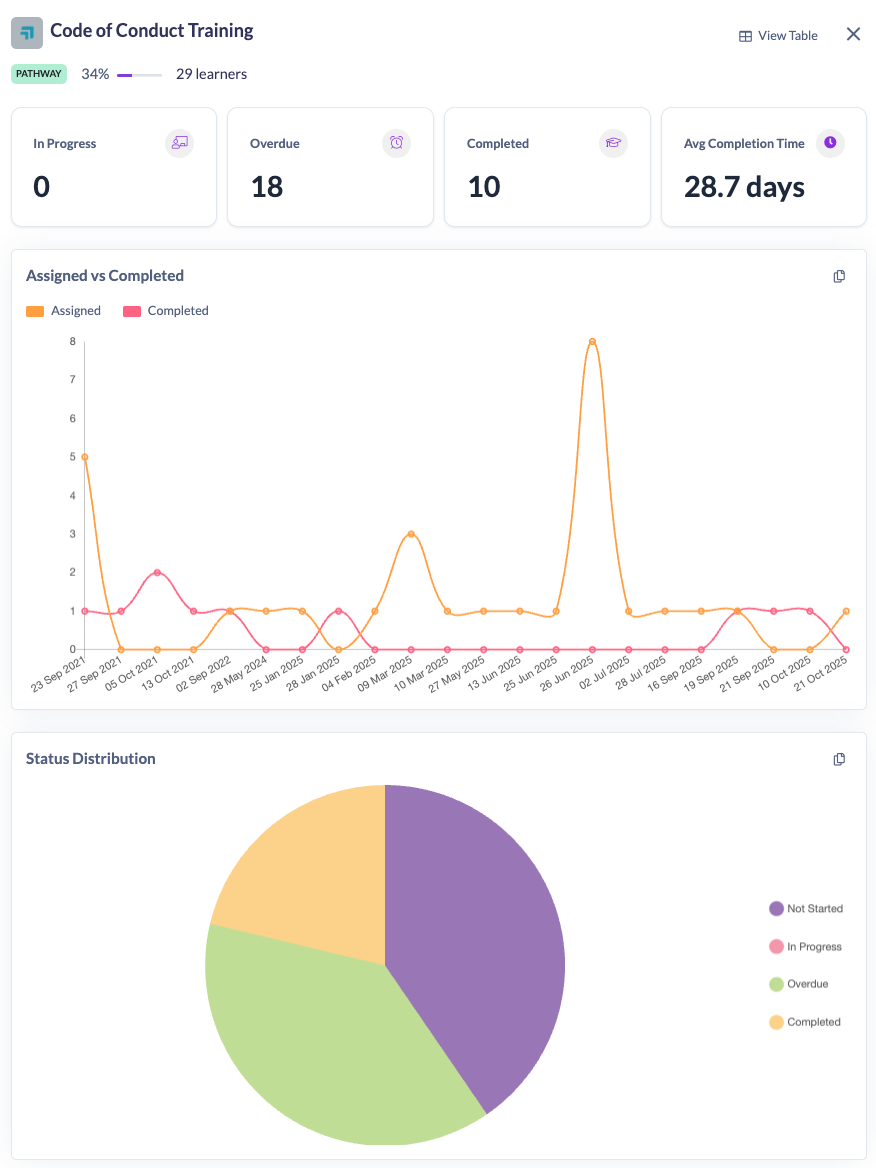
Task: Close the Code of Conduct Training panel
Action: click(x=853, y=34)
